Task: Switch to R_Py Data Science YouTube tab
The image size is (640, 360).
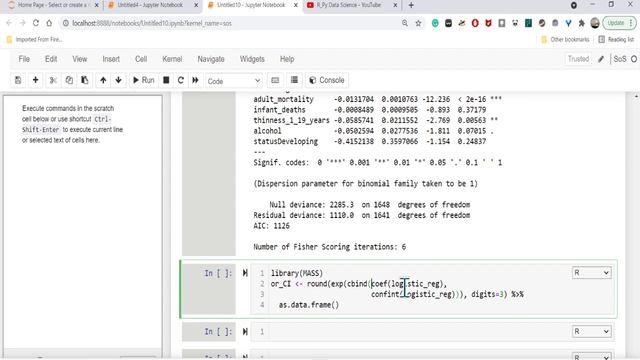Action: (x=348, y=5)
